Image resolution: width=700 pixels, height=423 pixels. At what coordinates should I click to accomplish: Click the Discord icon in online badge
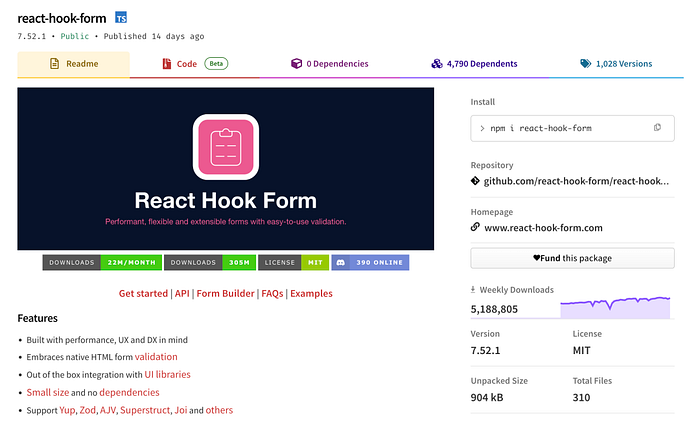click(x=341, y=262)
